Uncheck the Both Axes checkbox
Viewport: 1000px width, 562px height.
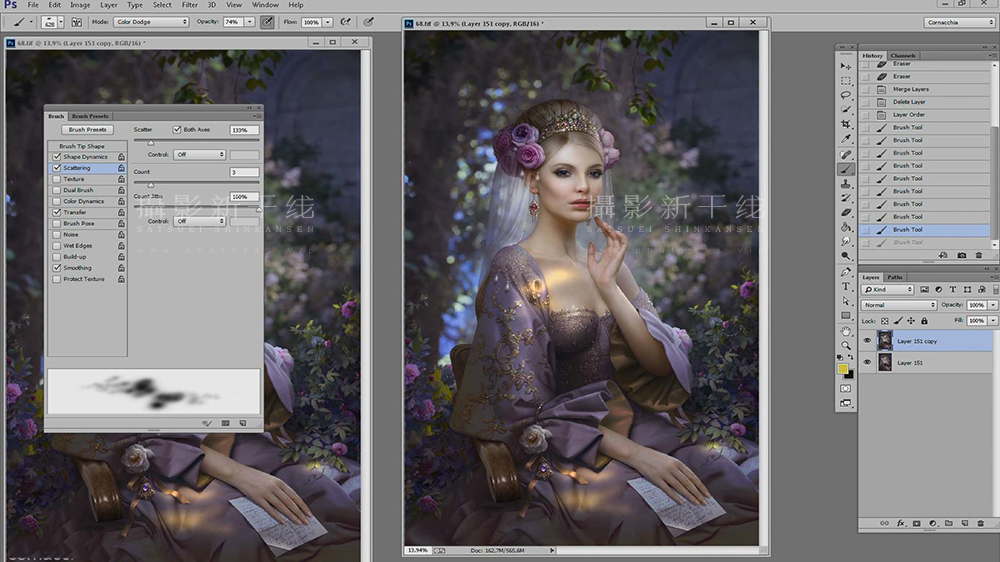177,129
